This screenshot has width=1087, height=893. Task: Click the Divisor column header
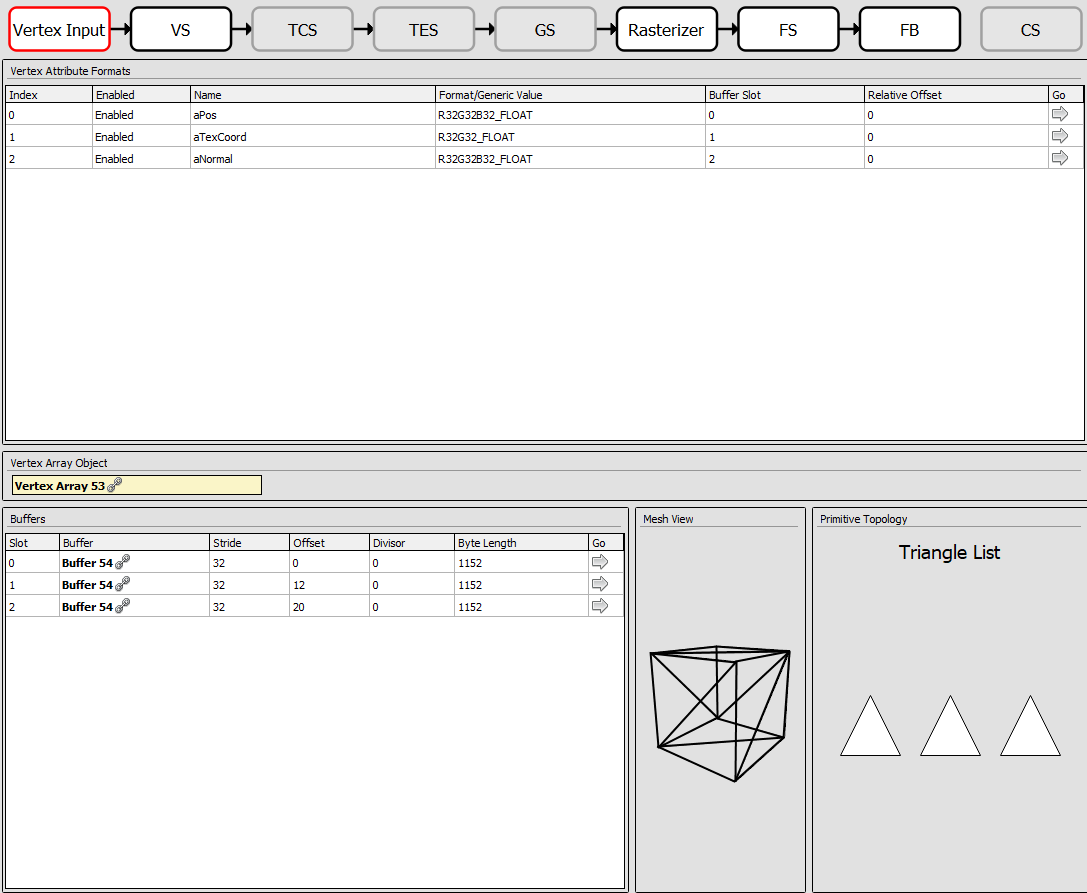click(x=412, y=543)
